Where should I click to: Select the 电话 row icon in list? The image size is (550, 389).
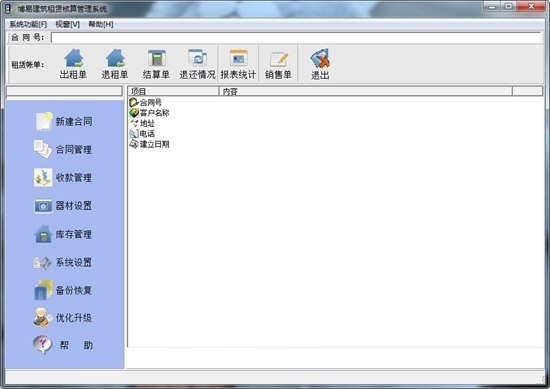[x=134, y=133]
